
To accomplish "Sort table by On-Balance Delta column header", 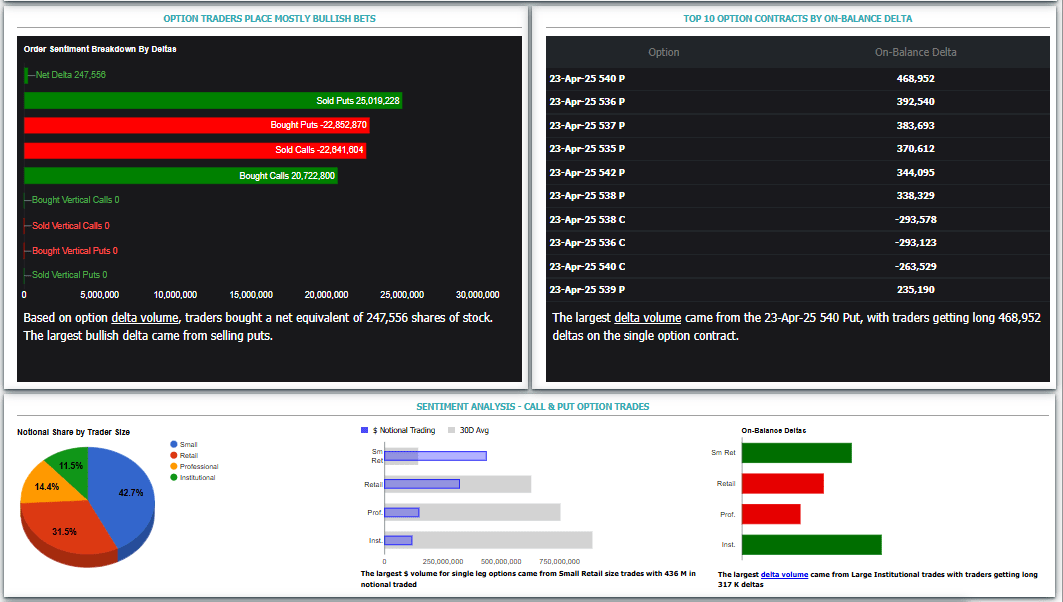I will (x=915, y=52).
